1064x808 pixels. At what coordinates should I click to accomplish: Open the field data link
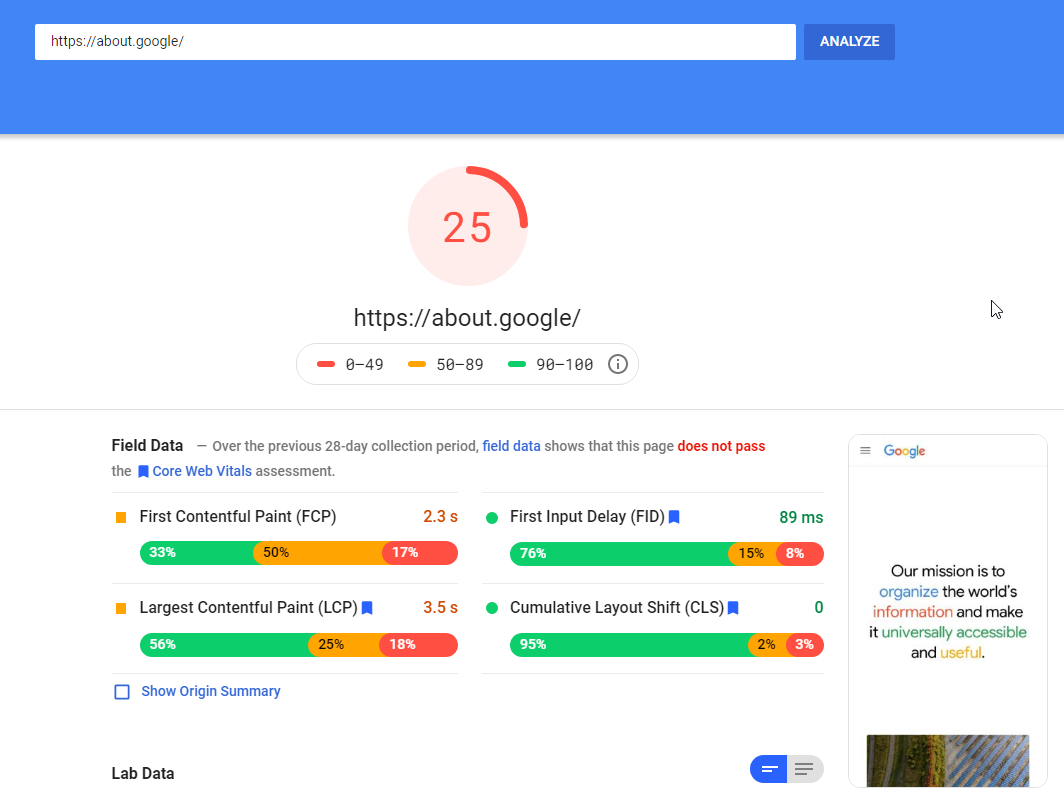click(511, 446)
